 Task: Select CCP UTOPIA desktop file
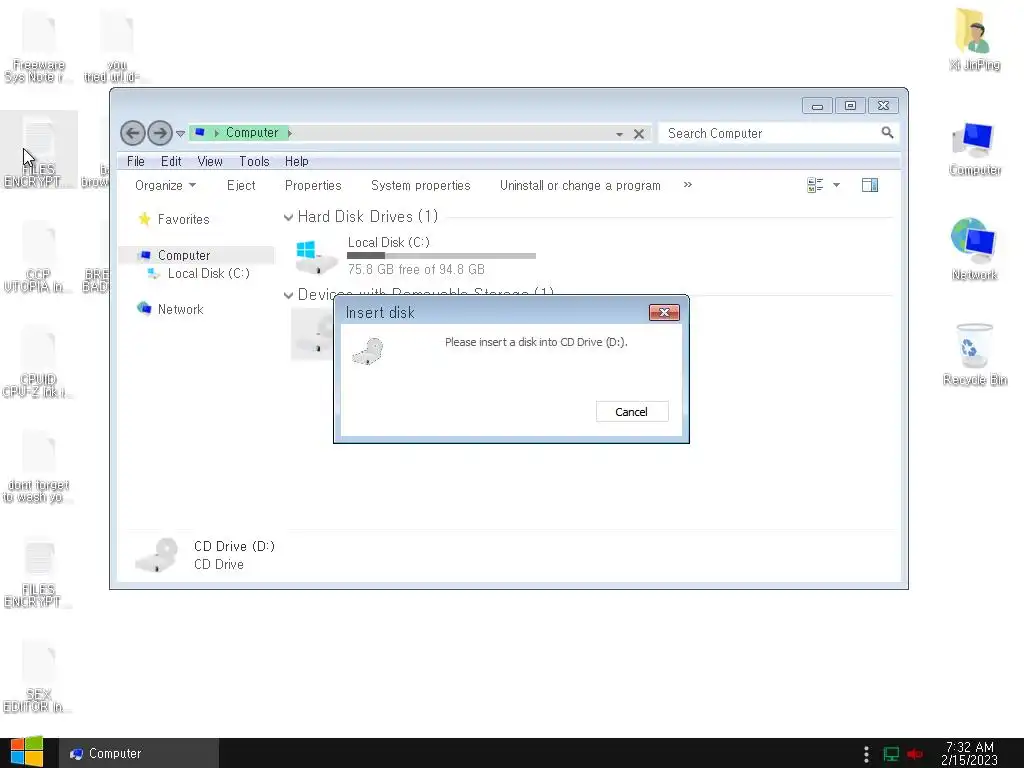(x=39, y=257)
